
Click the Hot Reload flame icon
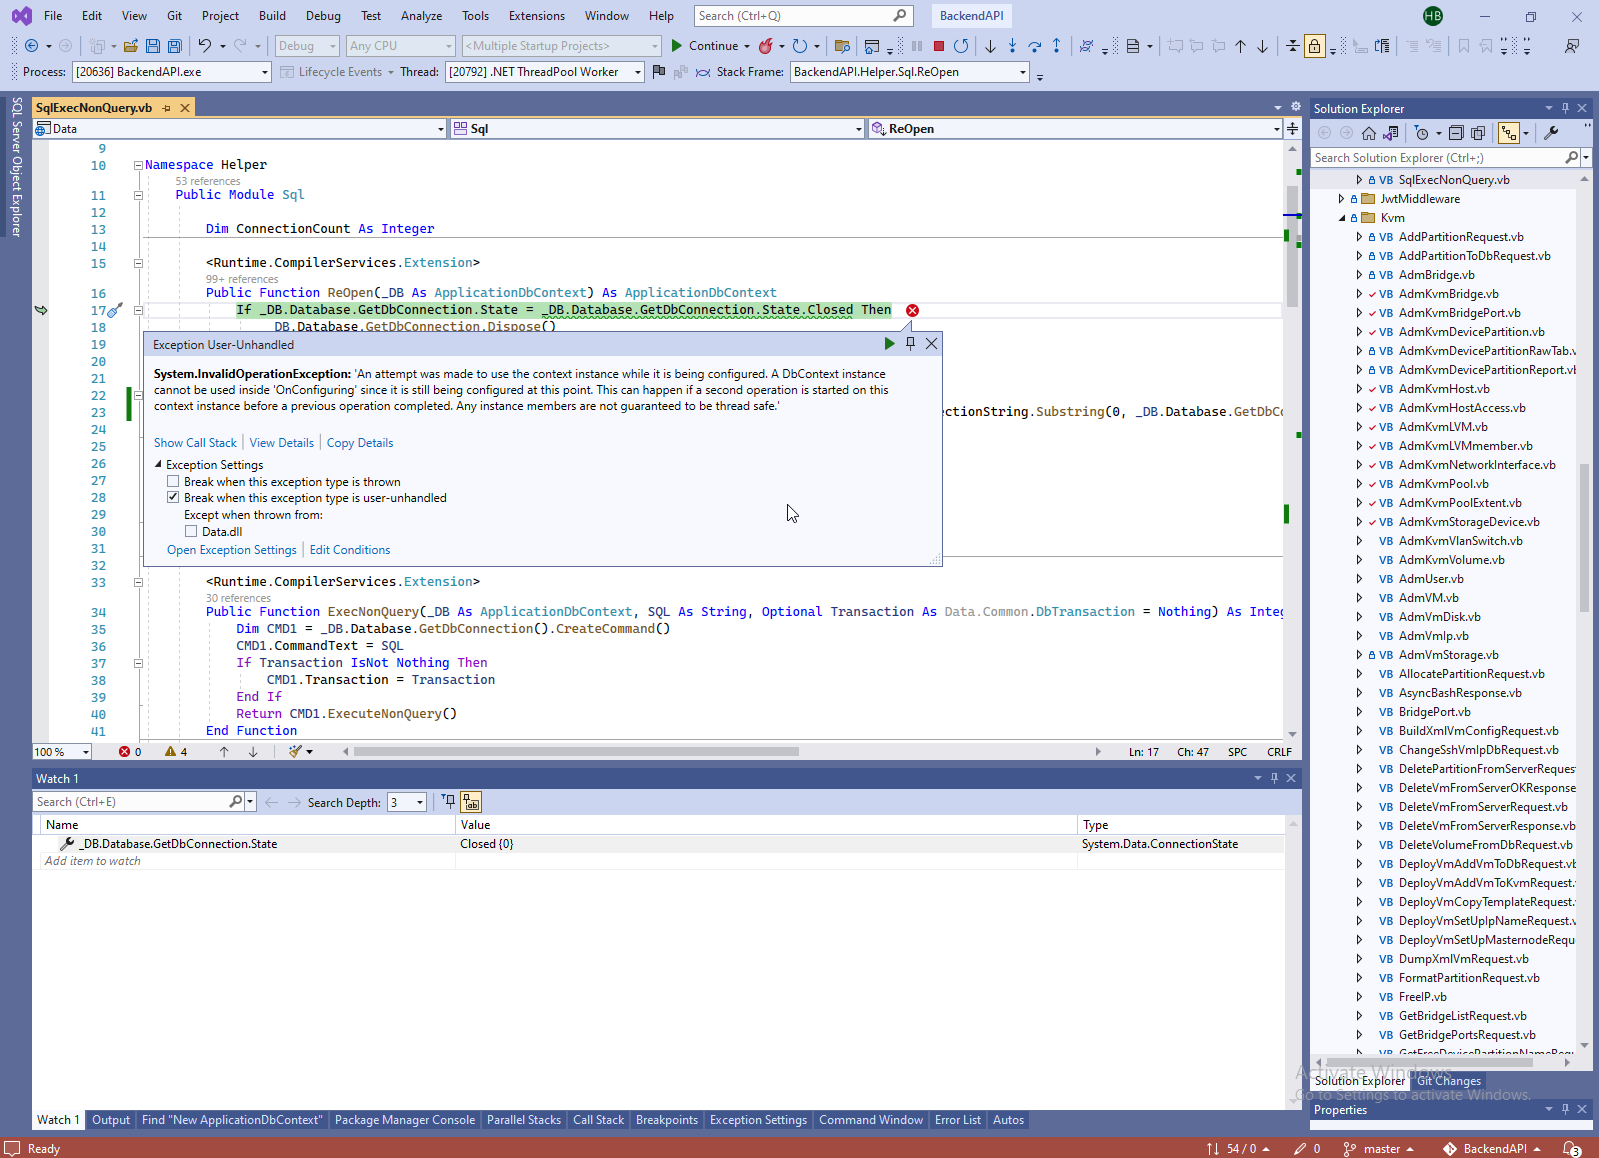(766, 46)
